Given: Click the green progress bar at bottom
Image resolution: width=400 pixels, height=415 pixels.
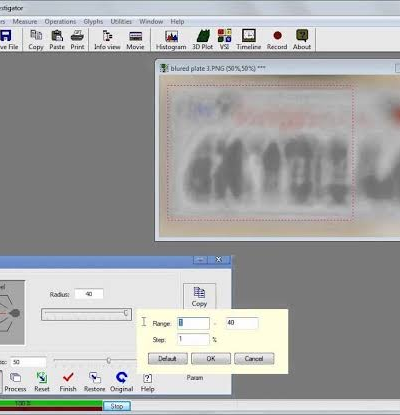Looking at the screenshot, I should [51, 404].
